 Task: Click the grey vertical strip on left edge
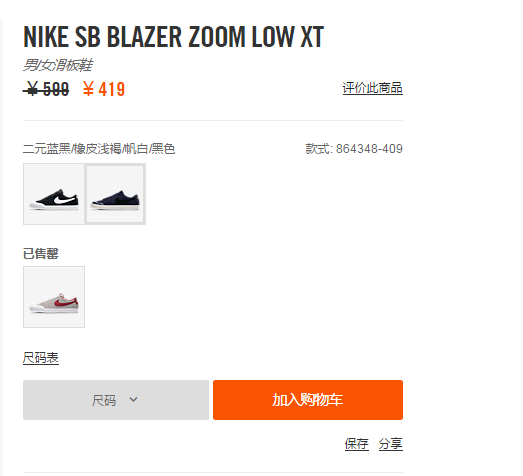click(1, 248)
